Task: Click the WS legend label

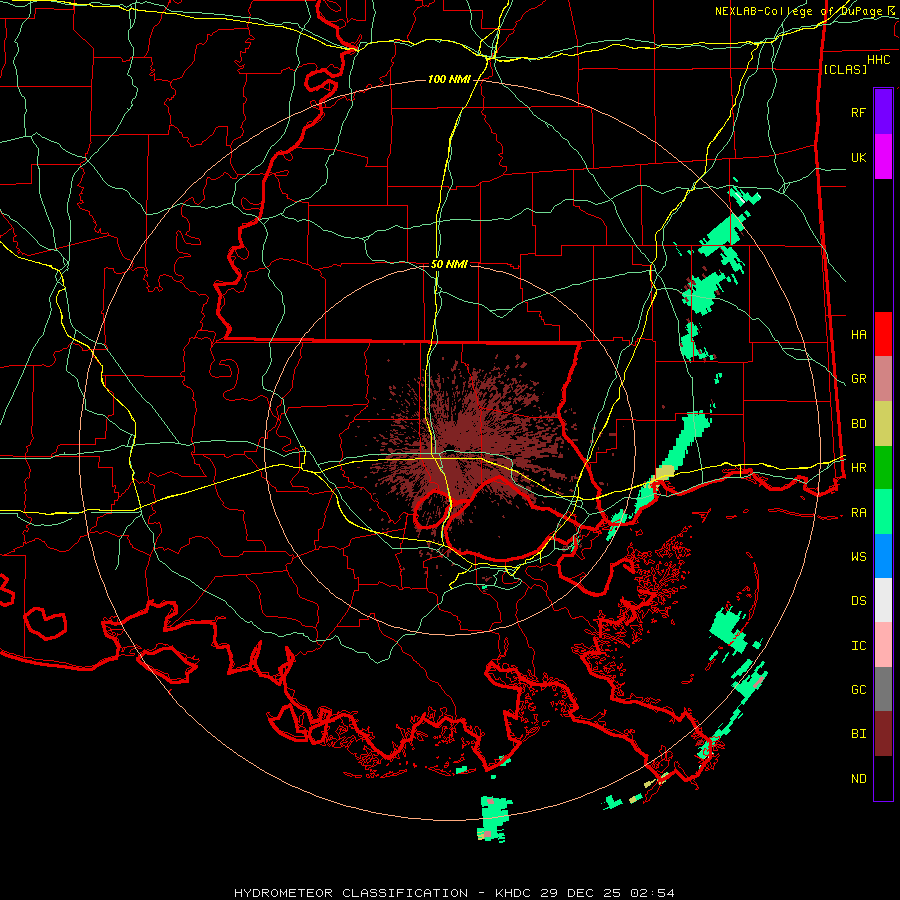Action: 859,556
